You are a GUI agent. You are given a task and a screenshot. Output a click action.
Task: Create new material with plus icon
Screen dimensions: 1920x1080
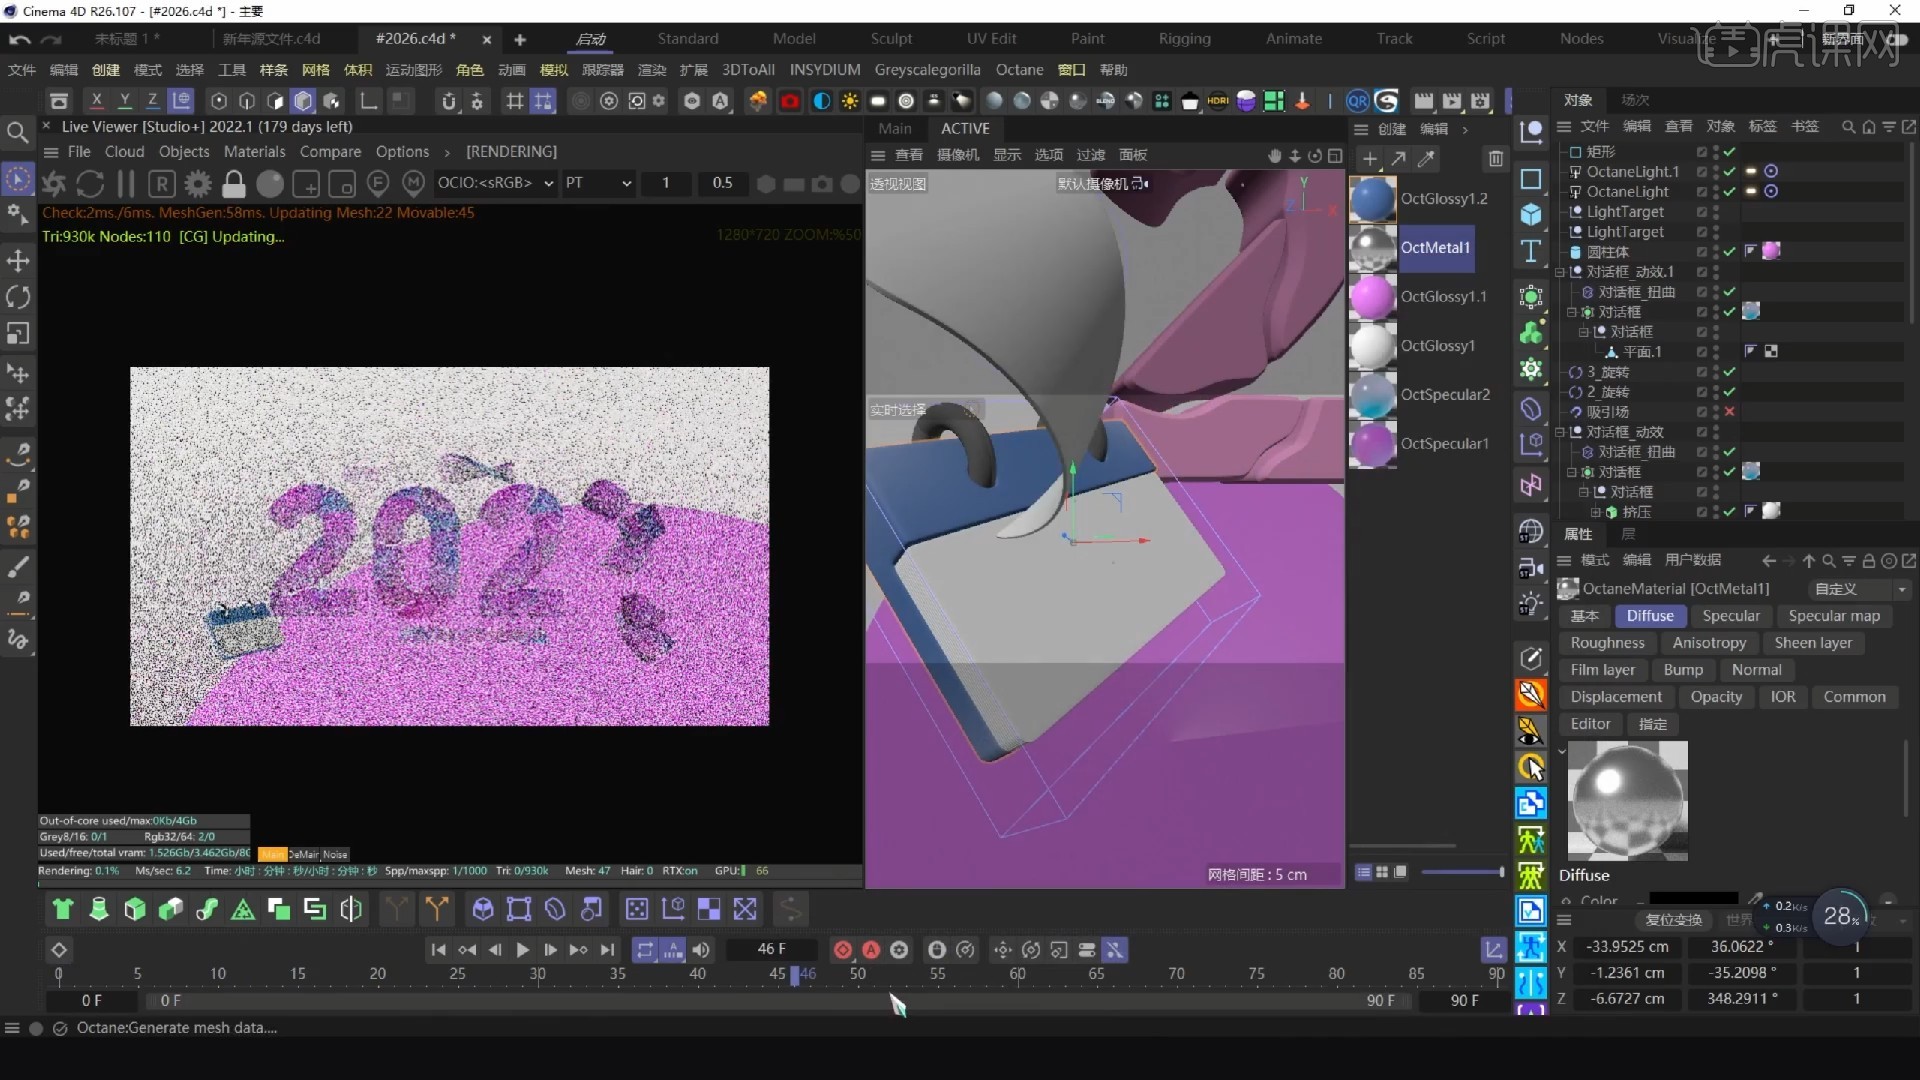1370,158
